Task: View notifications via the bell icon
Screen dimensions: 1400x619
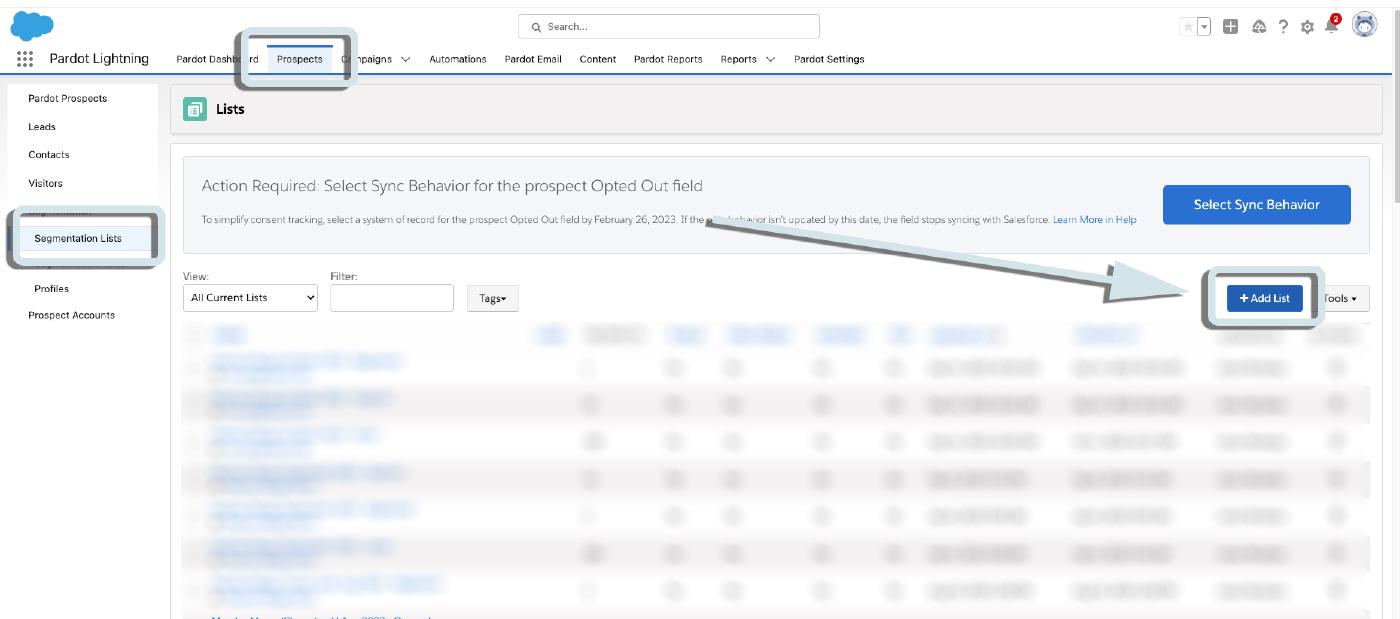Action: [1331, 27]
